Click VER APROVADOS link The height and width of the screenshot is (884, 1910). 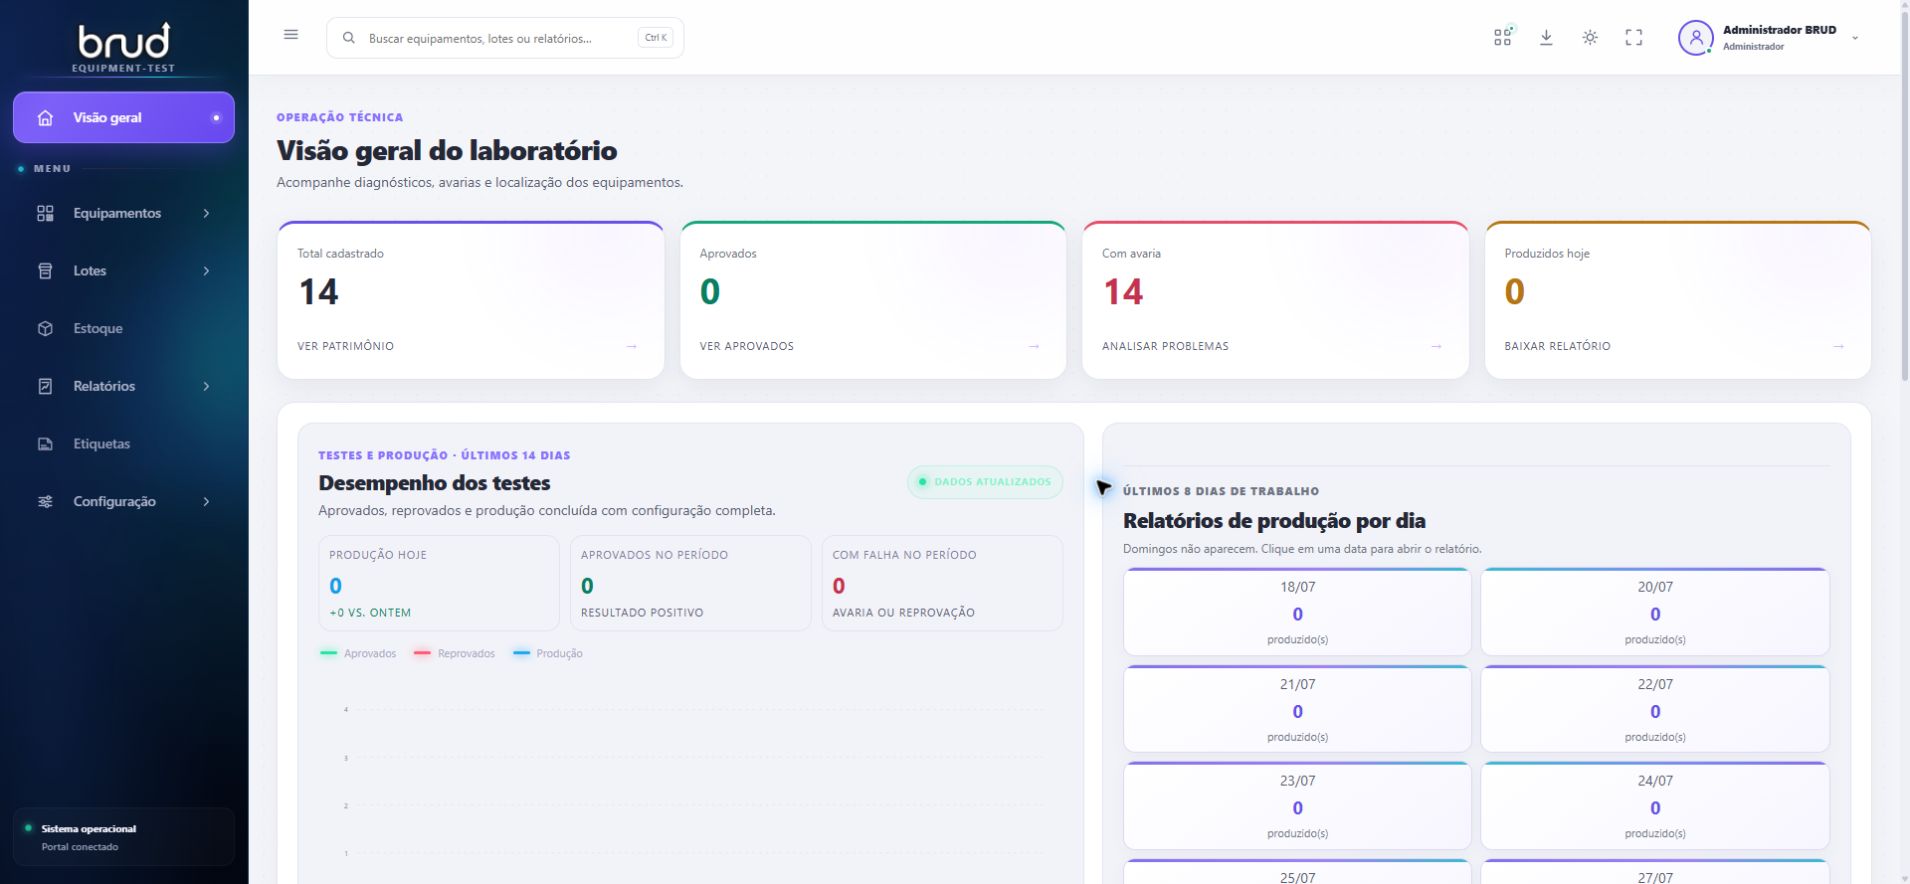coord(746,346)
